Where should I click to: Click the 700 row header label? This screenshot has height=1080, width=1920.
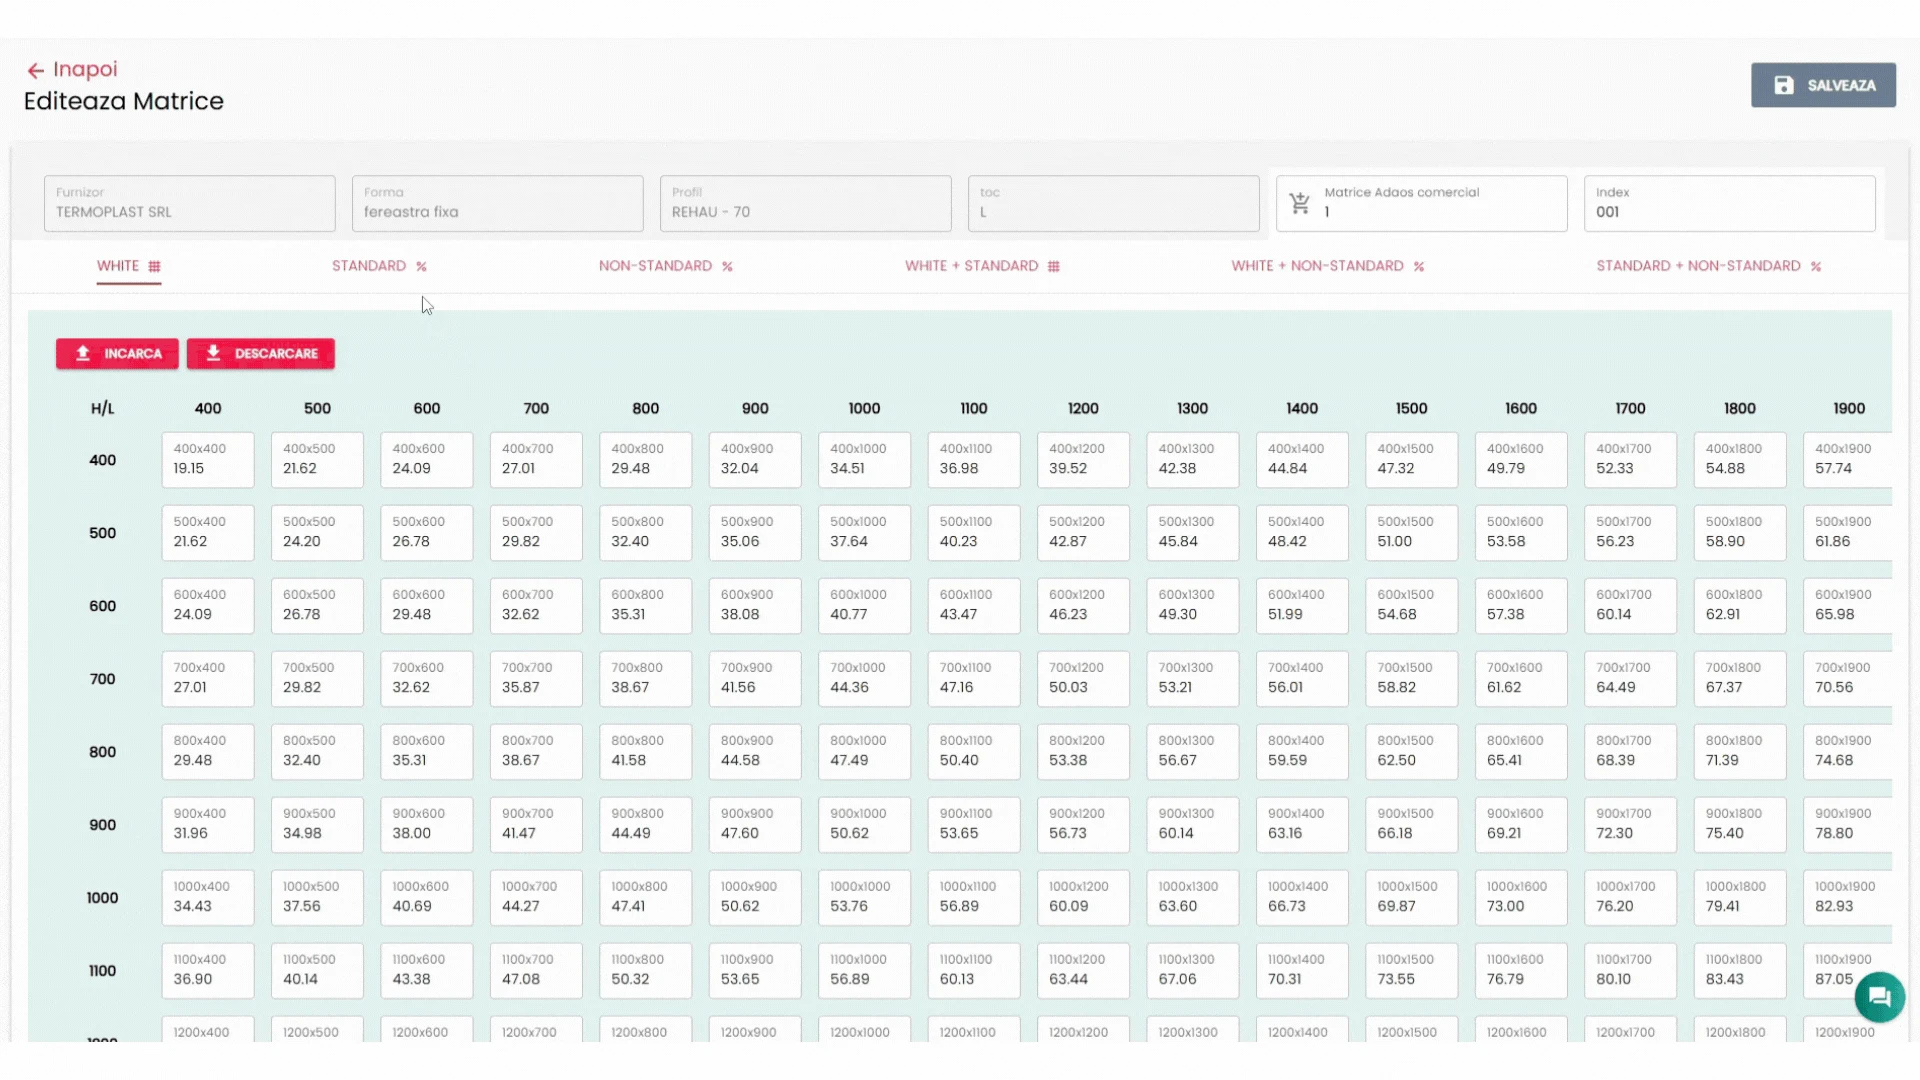pyautogui.click(x=102, y=679)
